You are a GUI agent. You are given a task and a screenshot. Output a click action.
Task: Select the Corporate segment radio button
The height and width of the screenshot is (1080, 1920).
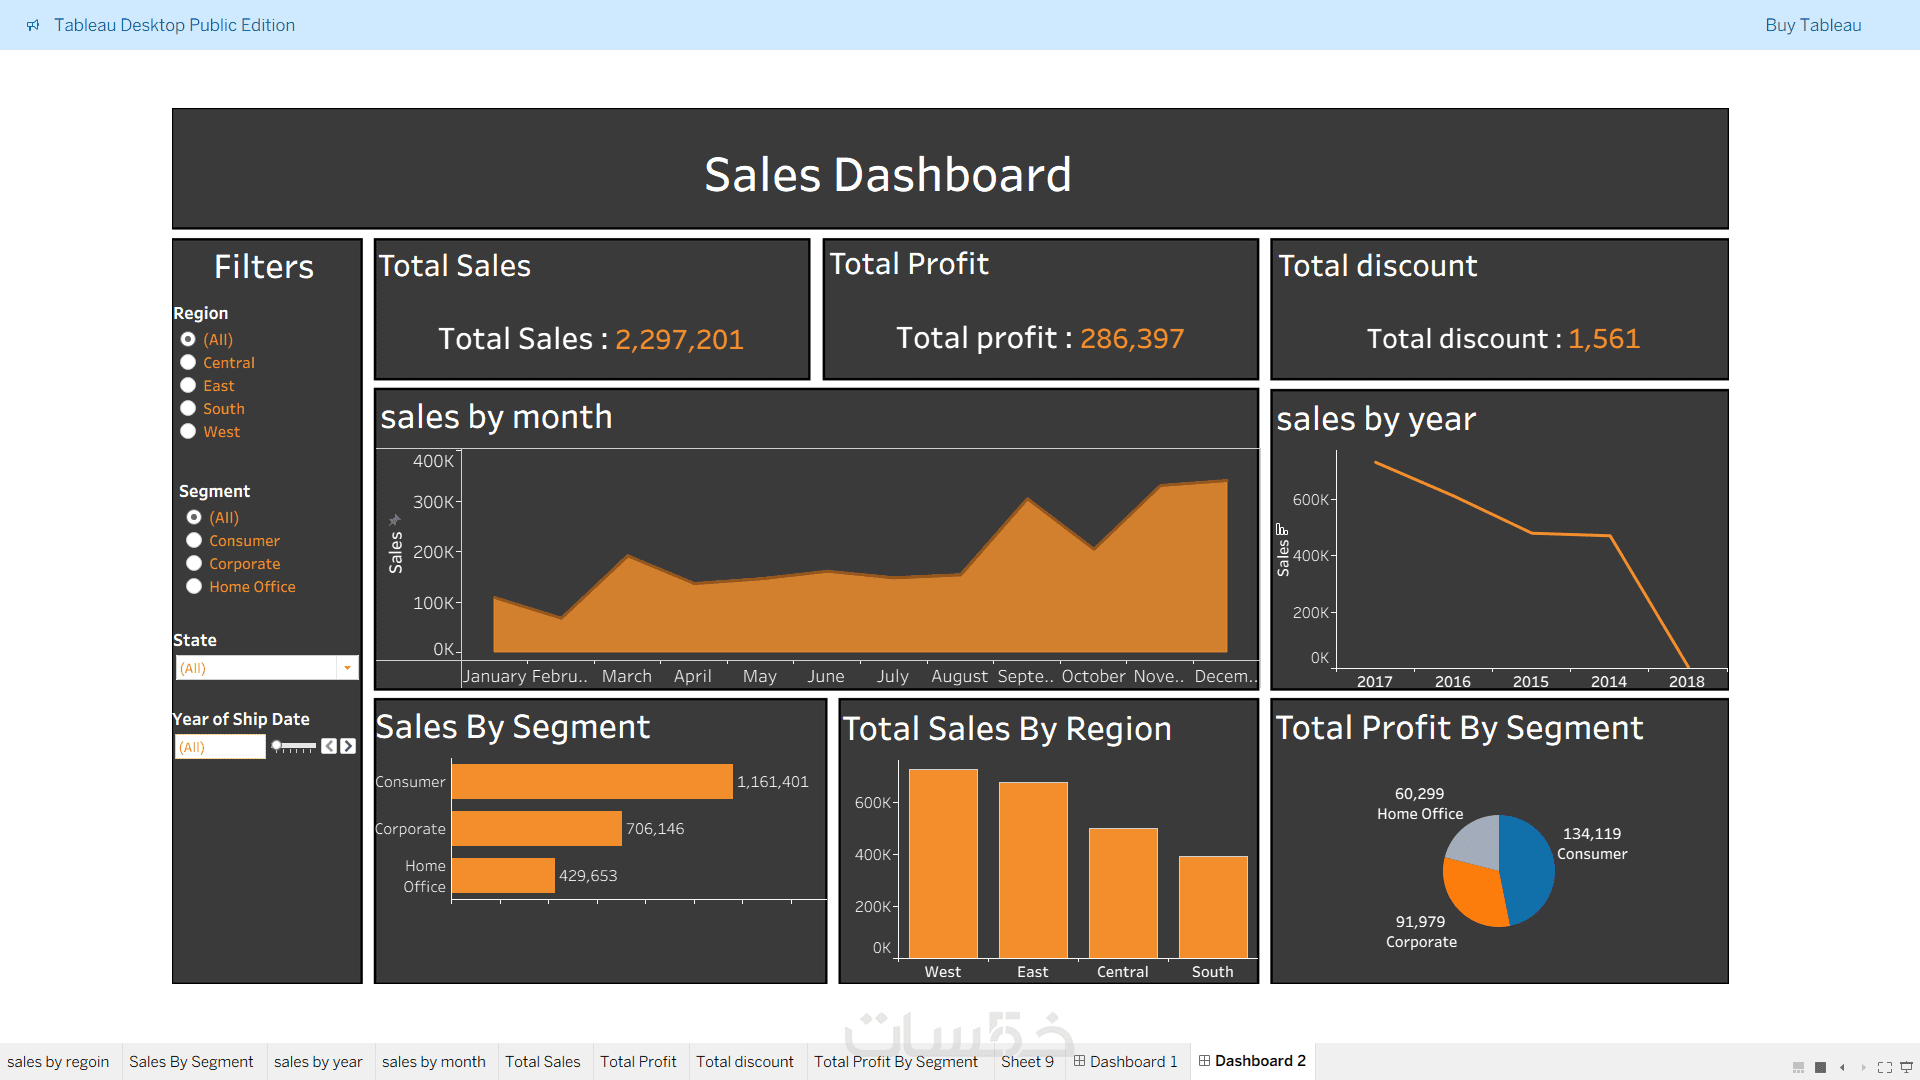point(194,563)
